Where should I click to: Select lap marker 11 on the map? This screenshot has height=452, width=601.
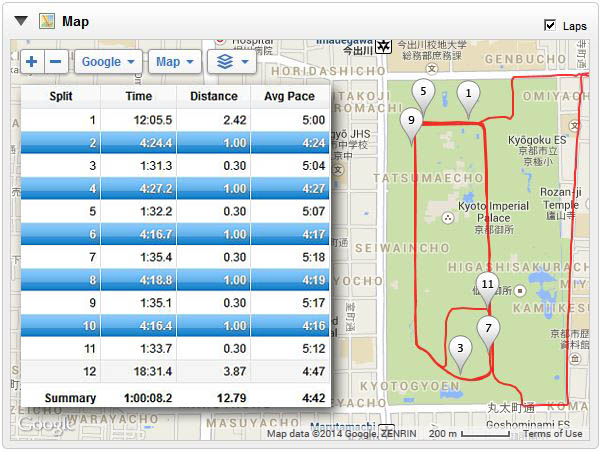487,289
